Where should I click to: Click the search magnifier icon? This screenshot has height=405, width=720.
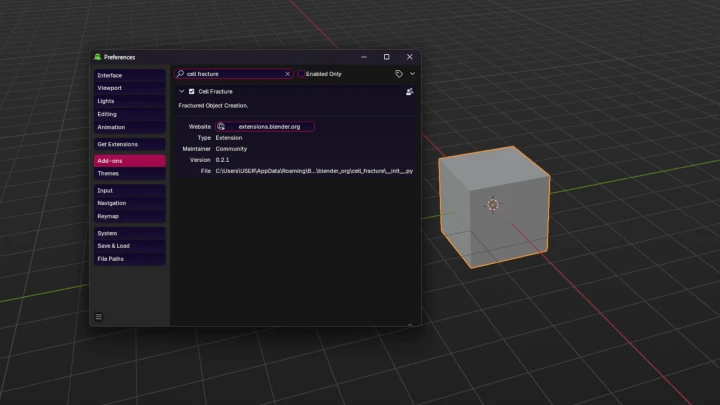[180, 73]
